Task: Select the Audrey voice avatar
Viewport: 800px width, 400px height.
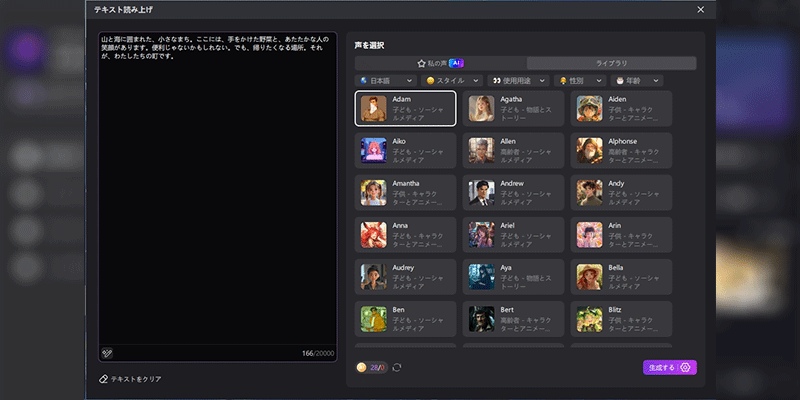Action: (x=373, y=277)
